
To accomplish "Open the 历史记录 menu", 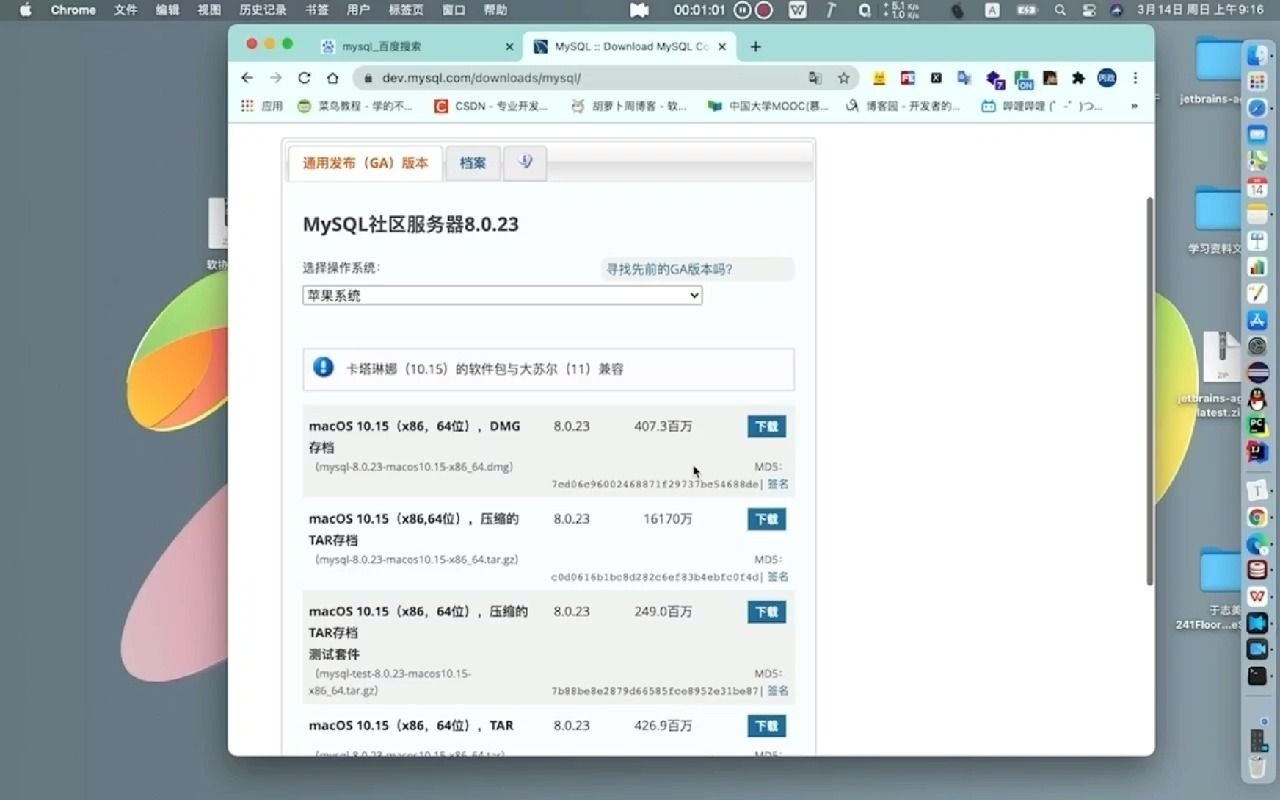I will tap(263, 10).
